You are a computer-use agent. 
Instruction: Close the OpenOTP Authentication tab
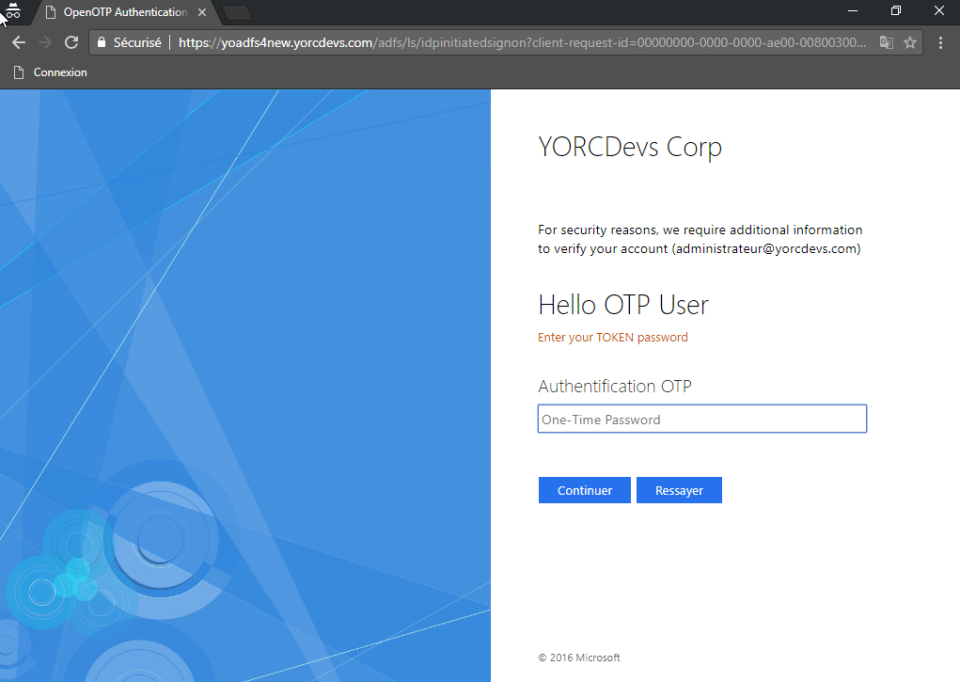(202, 12)
